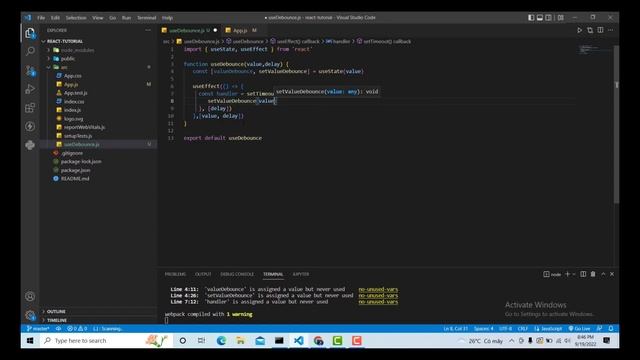Open the Source Control view
640x360 pixels.
point(30,71)
